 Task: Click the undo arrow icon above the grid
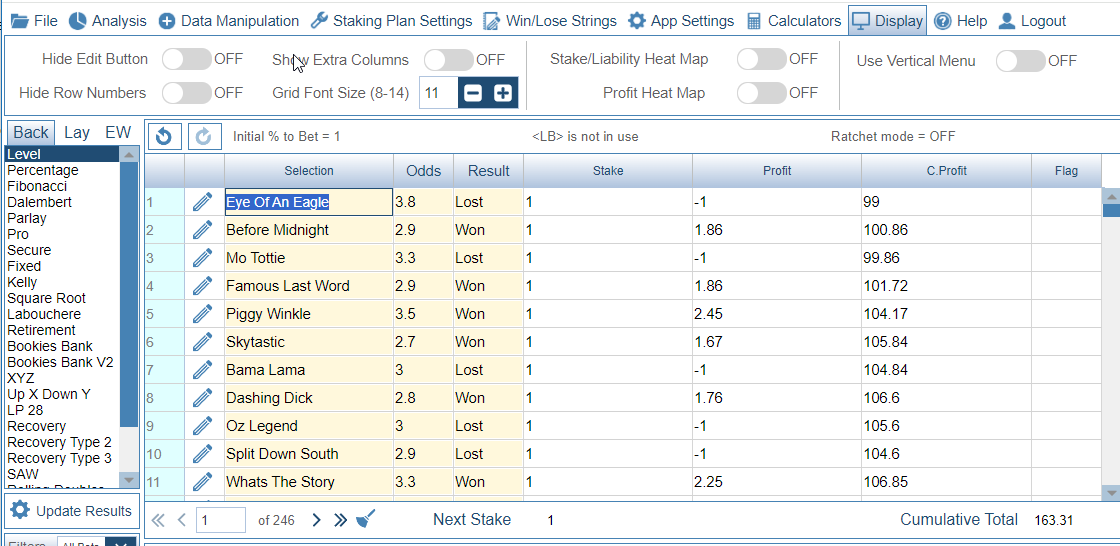tap(164, 136)
